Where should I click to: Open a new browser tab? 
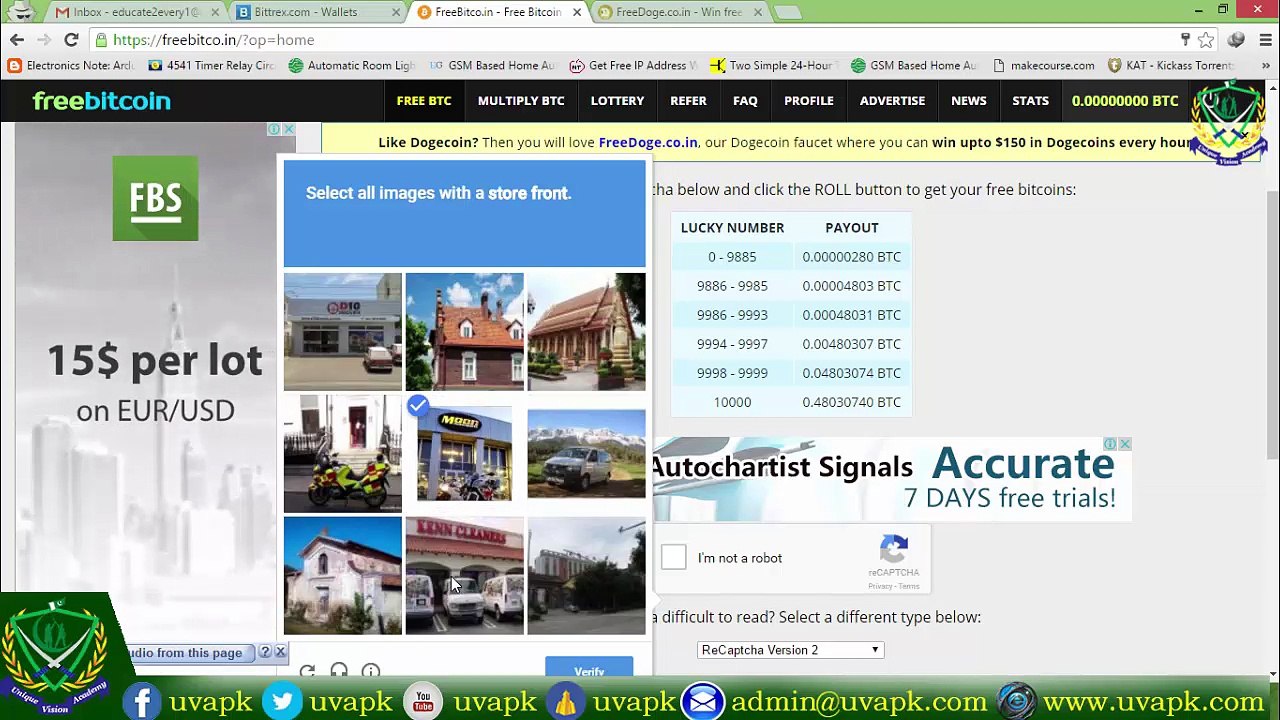(787, 12)
